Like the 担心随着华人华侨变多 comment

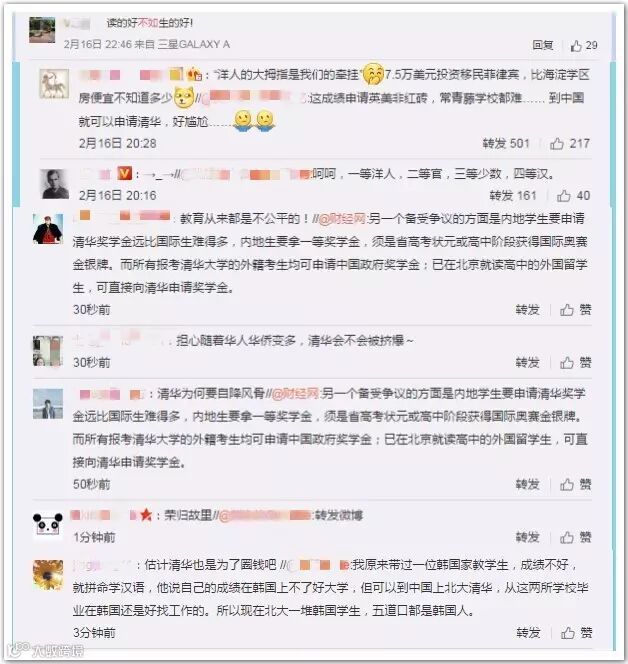tap(575, 362)
